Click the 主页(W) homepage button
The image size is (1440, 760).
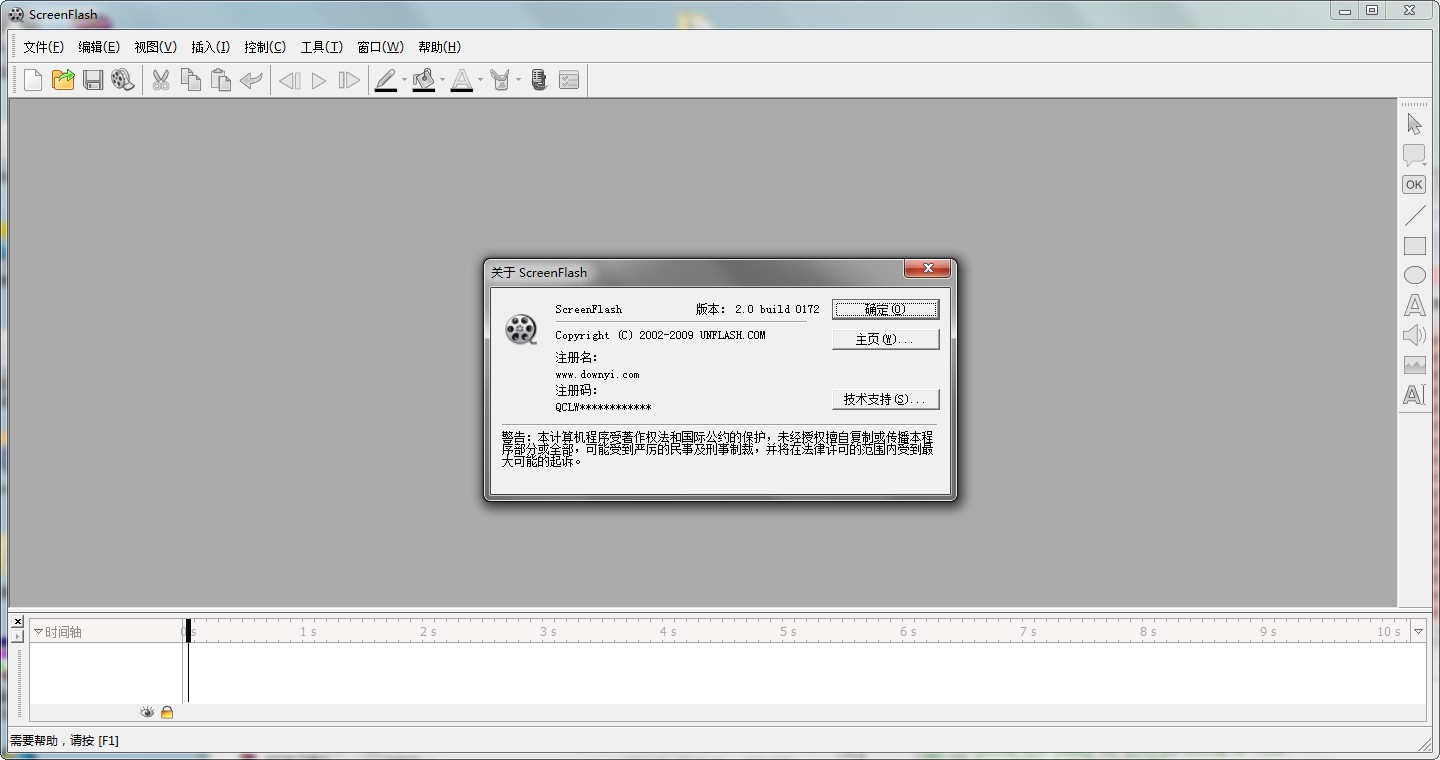pos(885,339)
